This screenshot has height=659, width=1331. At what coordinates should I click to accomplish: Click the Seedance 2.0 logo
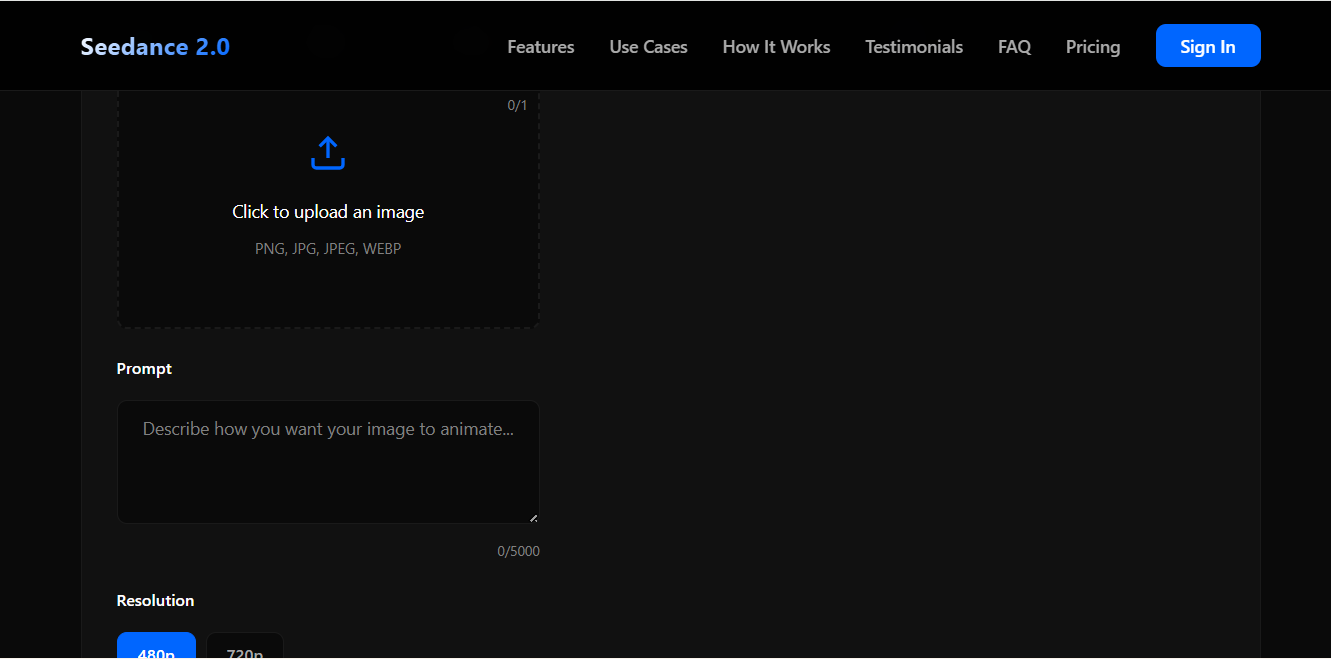pyautogui.click(x=155, y=47)
